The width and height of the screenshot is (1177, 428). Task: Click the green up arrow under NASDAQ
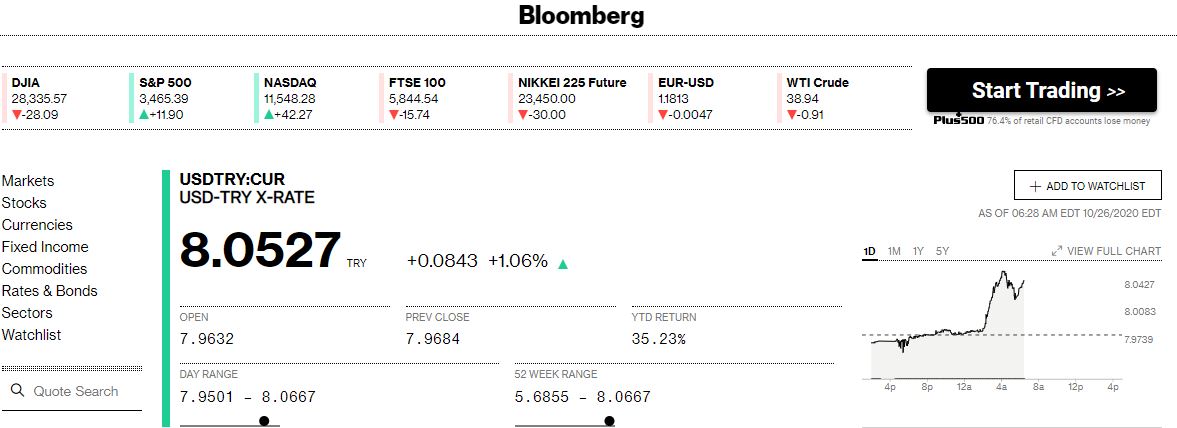pyautogui.click(x=269, y=115)
